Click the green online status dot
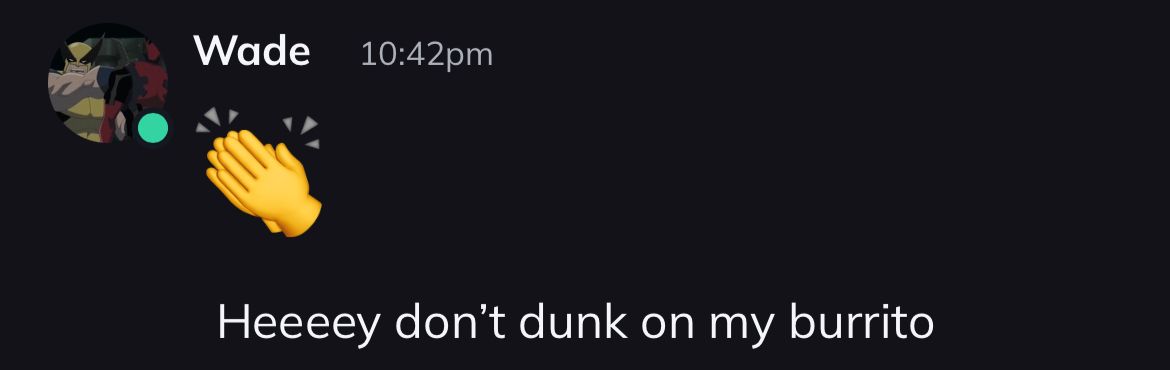 (x=153, y=128)
